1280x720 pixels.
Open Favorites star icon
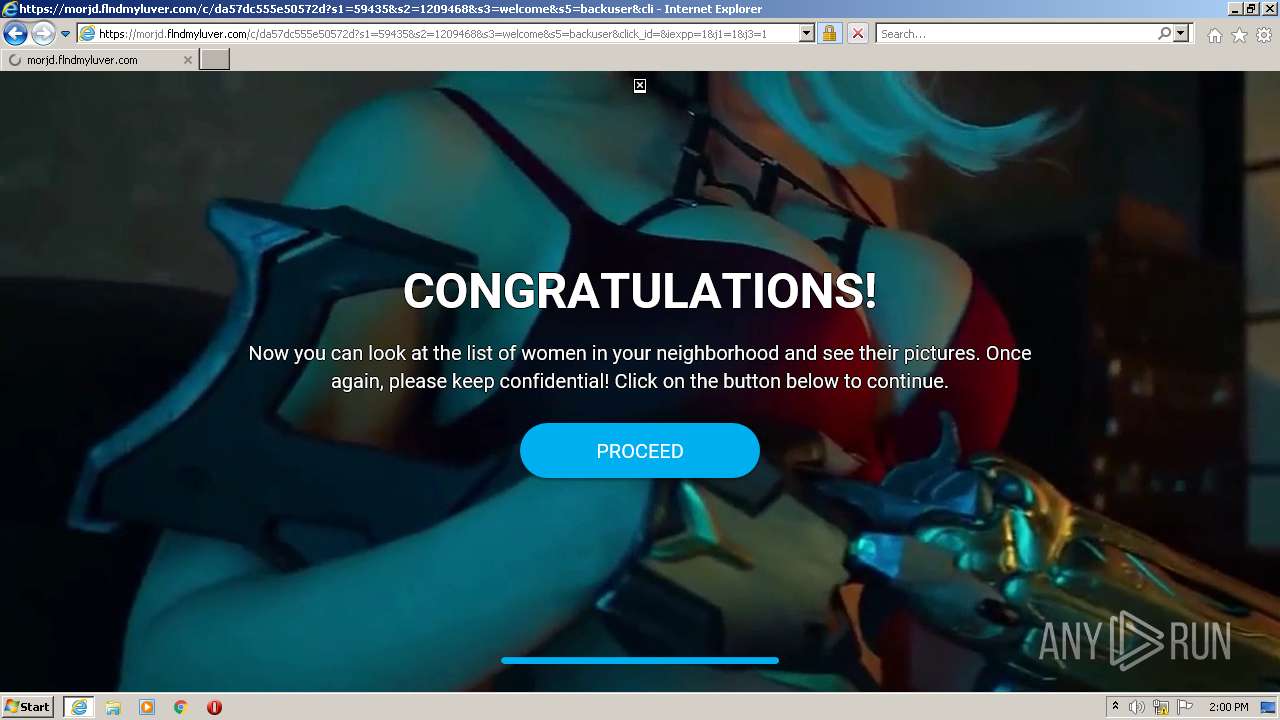coord(1239,35)
